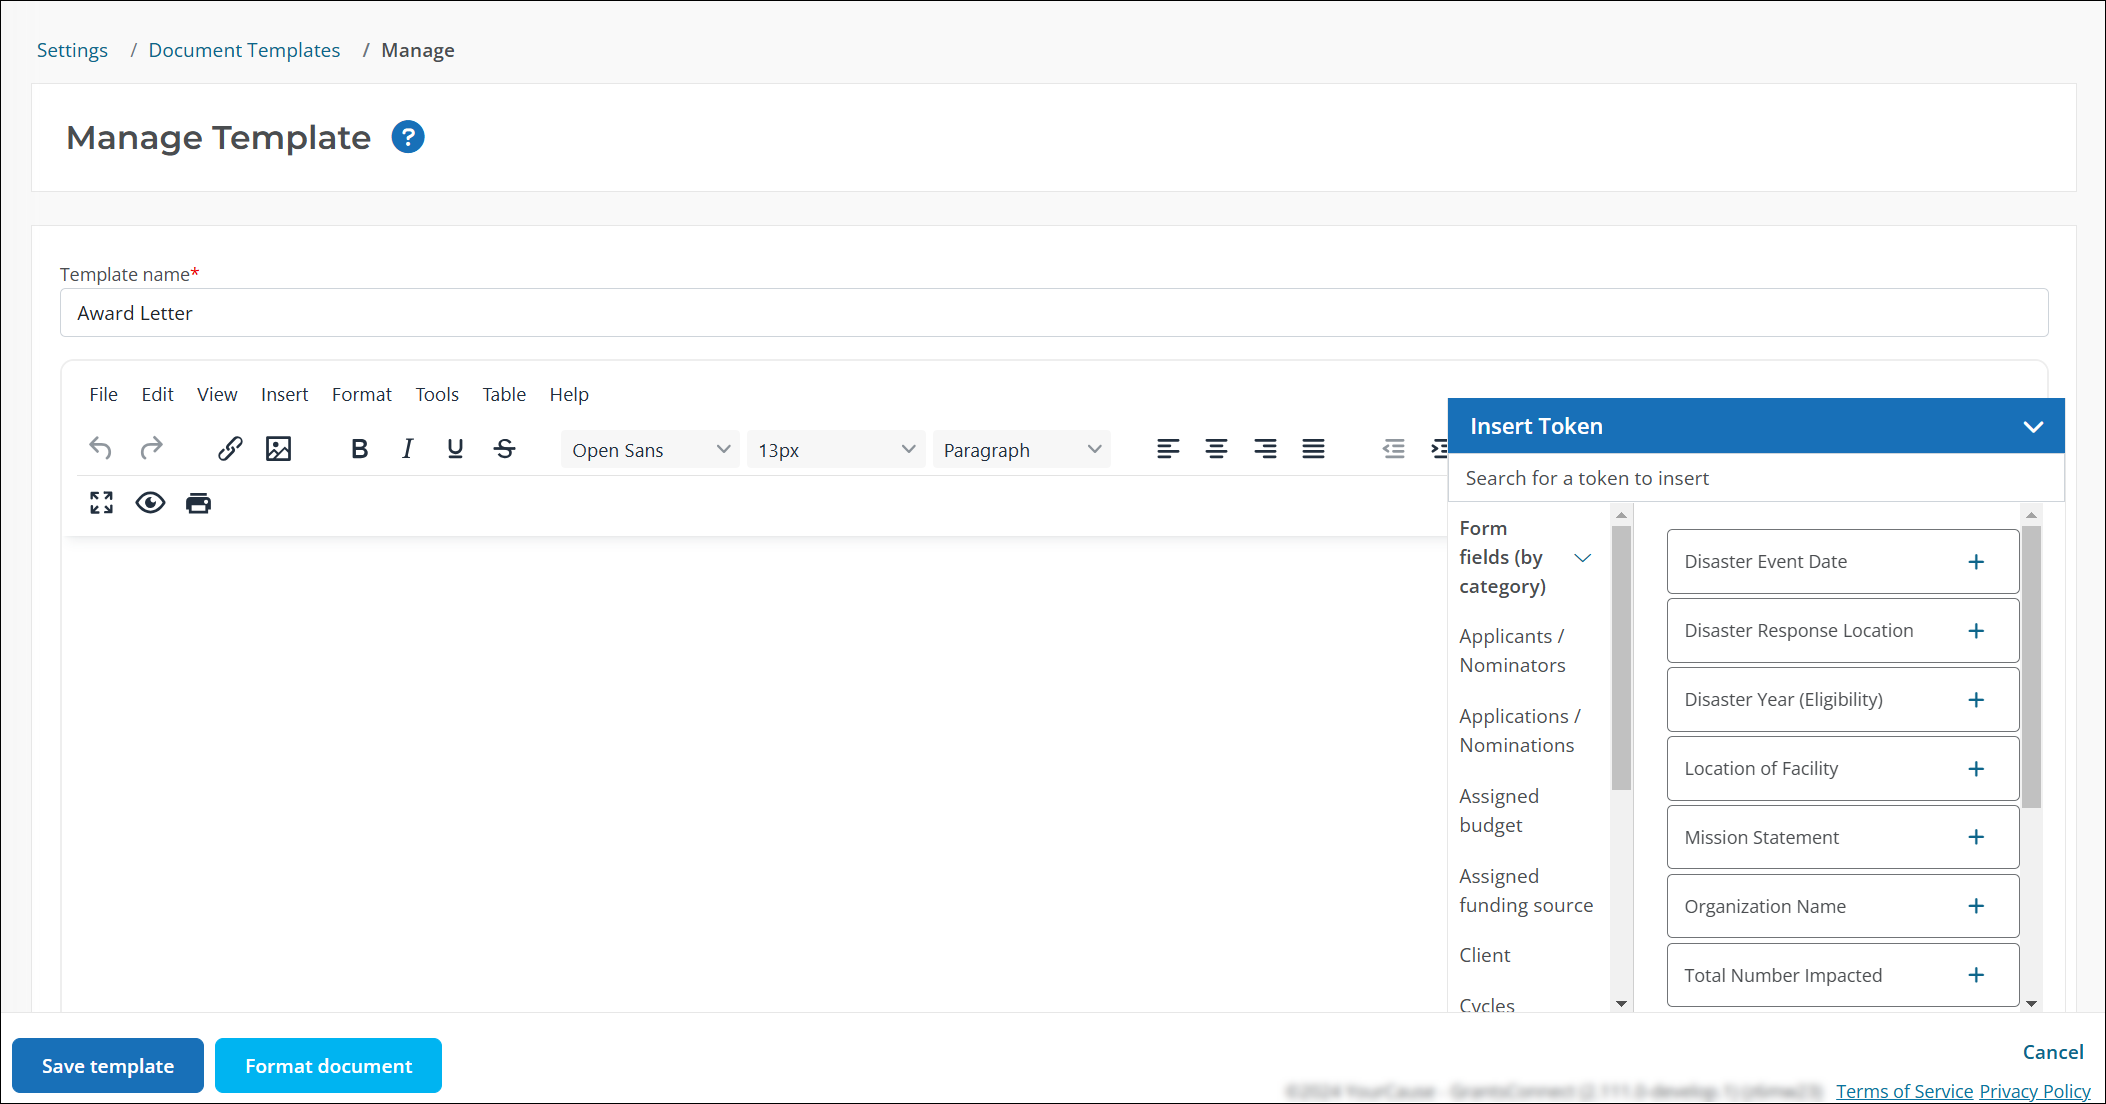This screenshot has height=1104, width=2106.
Task: Click the Insert Link icon
Action: 227,448
